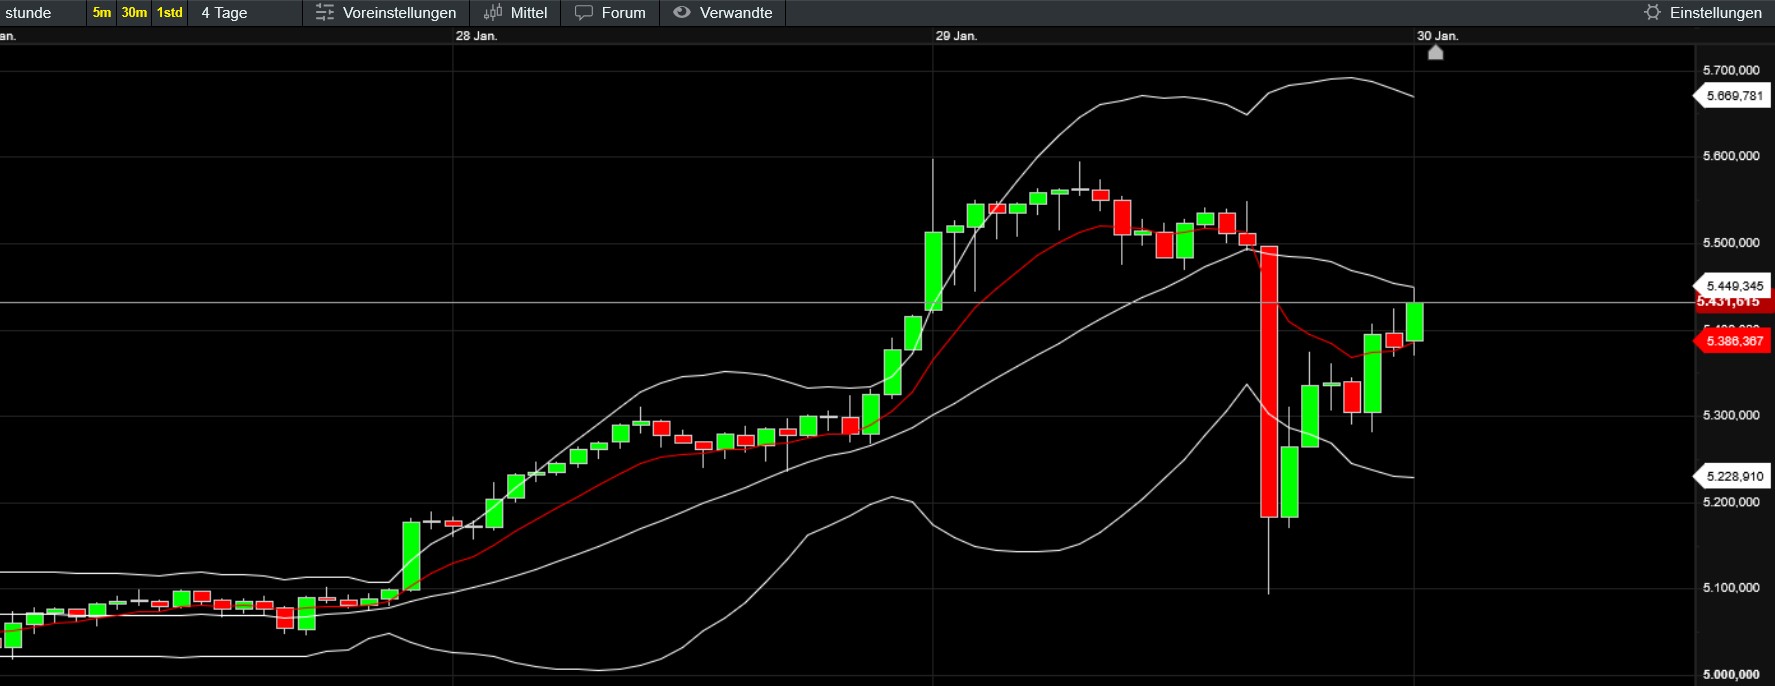Click the candlestick icon beside Mittel
The height and width of the screenshot is (686, 1775).
click(493, 13)
